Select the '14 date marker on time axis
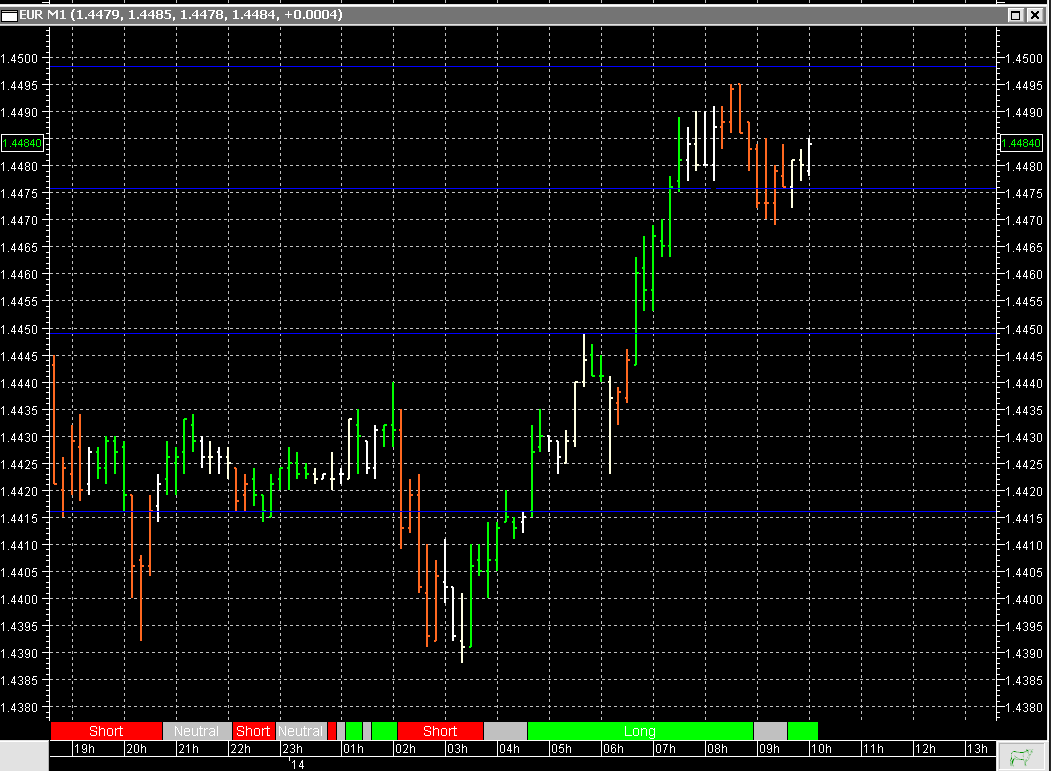The image size is (1051, 771). 296,762
